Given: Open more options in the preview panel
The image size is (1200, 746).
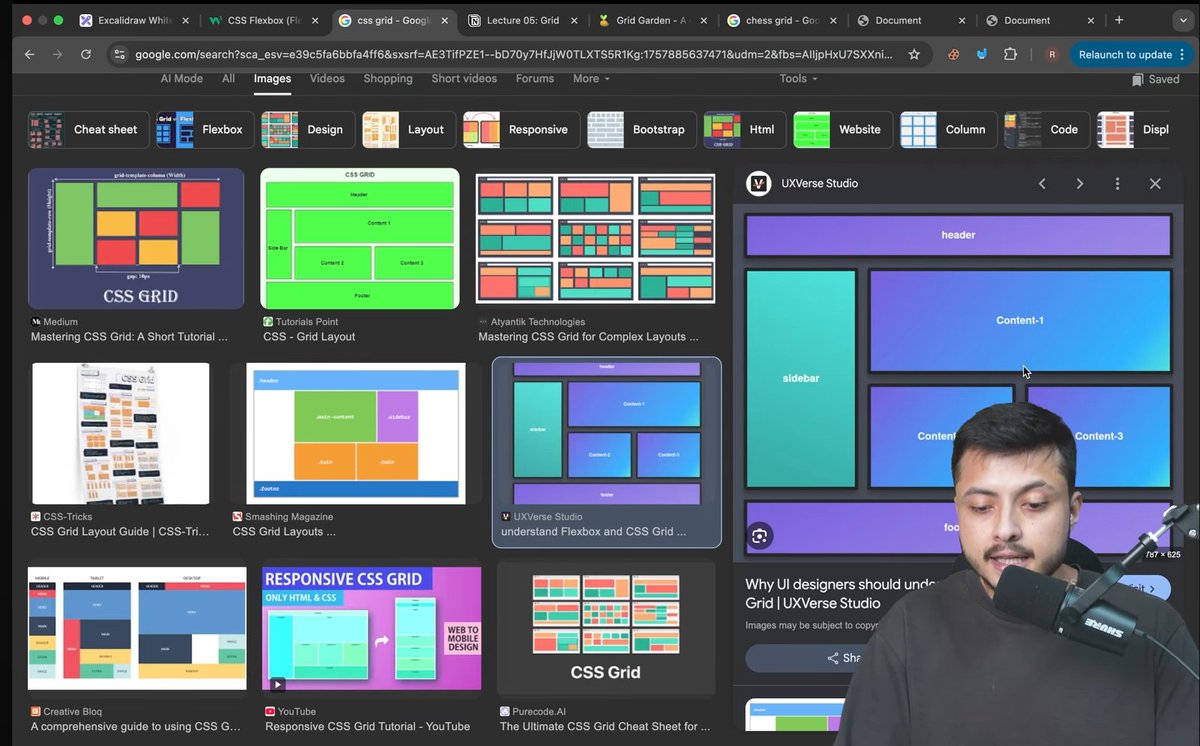Looking at the screenshot, I should [x=1117, y=184].
